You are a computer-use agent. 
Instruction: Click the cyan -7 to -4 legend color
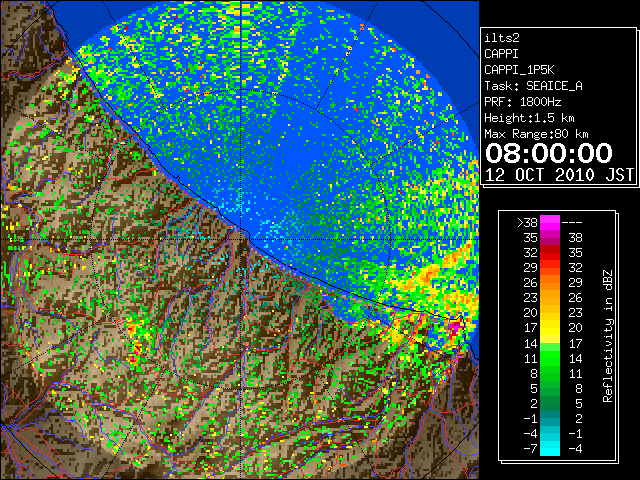point(550,448)
